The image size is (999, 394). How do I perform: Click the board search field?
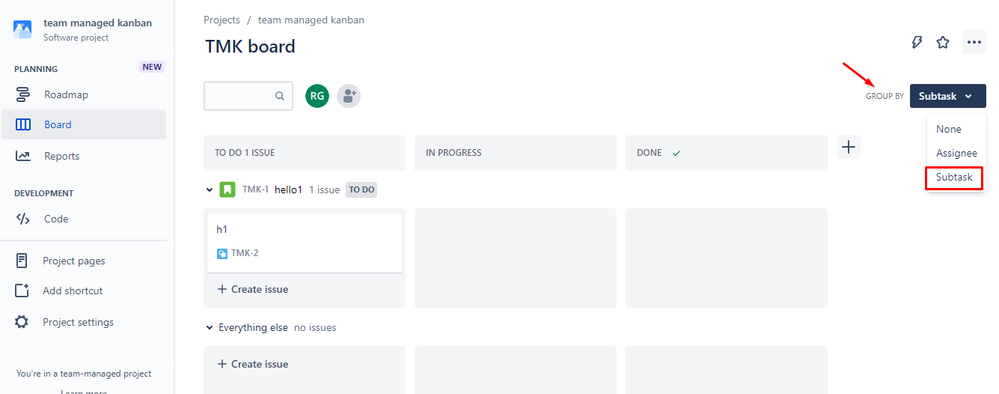tap(248, 96)
